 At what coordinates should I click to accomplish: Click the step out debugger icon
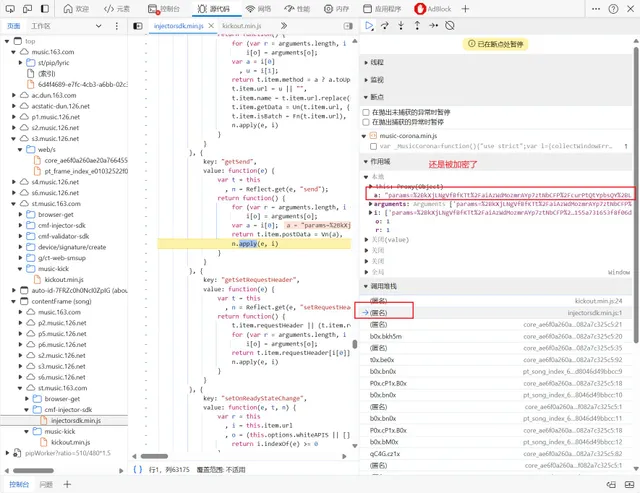click(x=417, y=26)
